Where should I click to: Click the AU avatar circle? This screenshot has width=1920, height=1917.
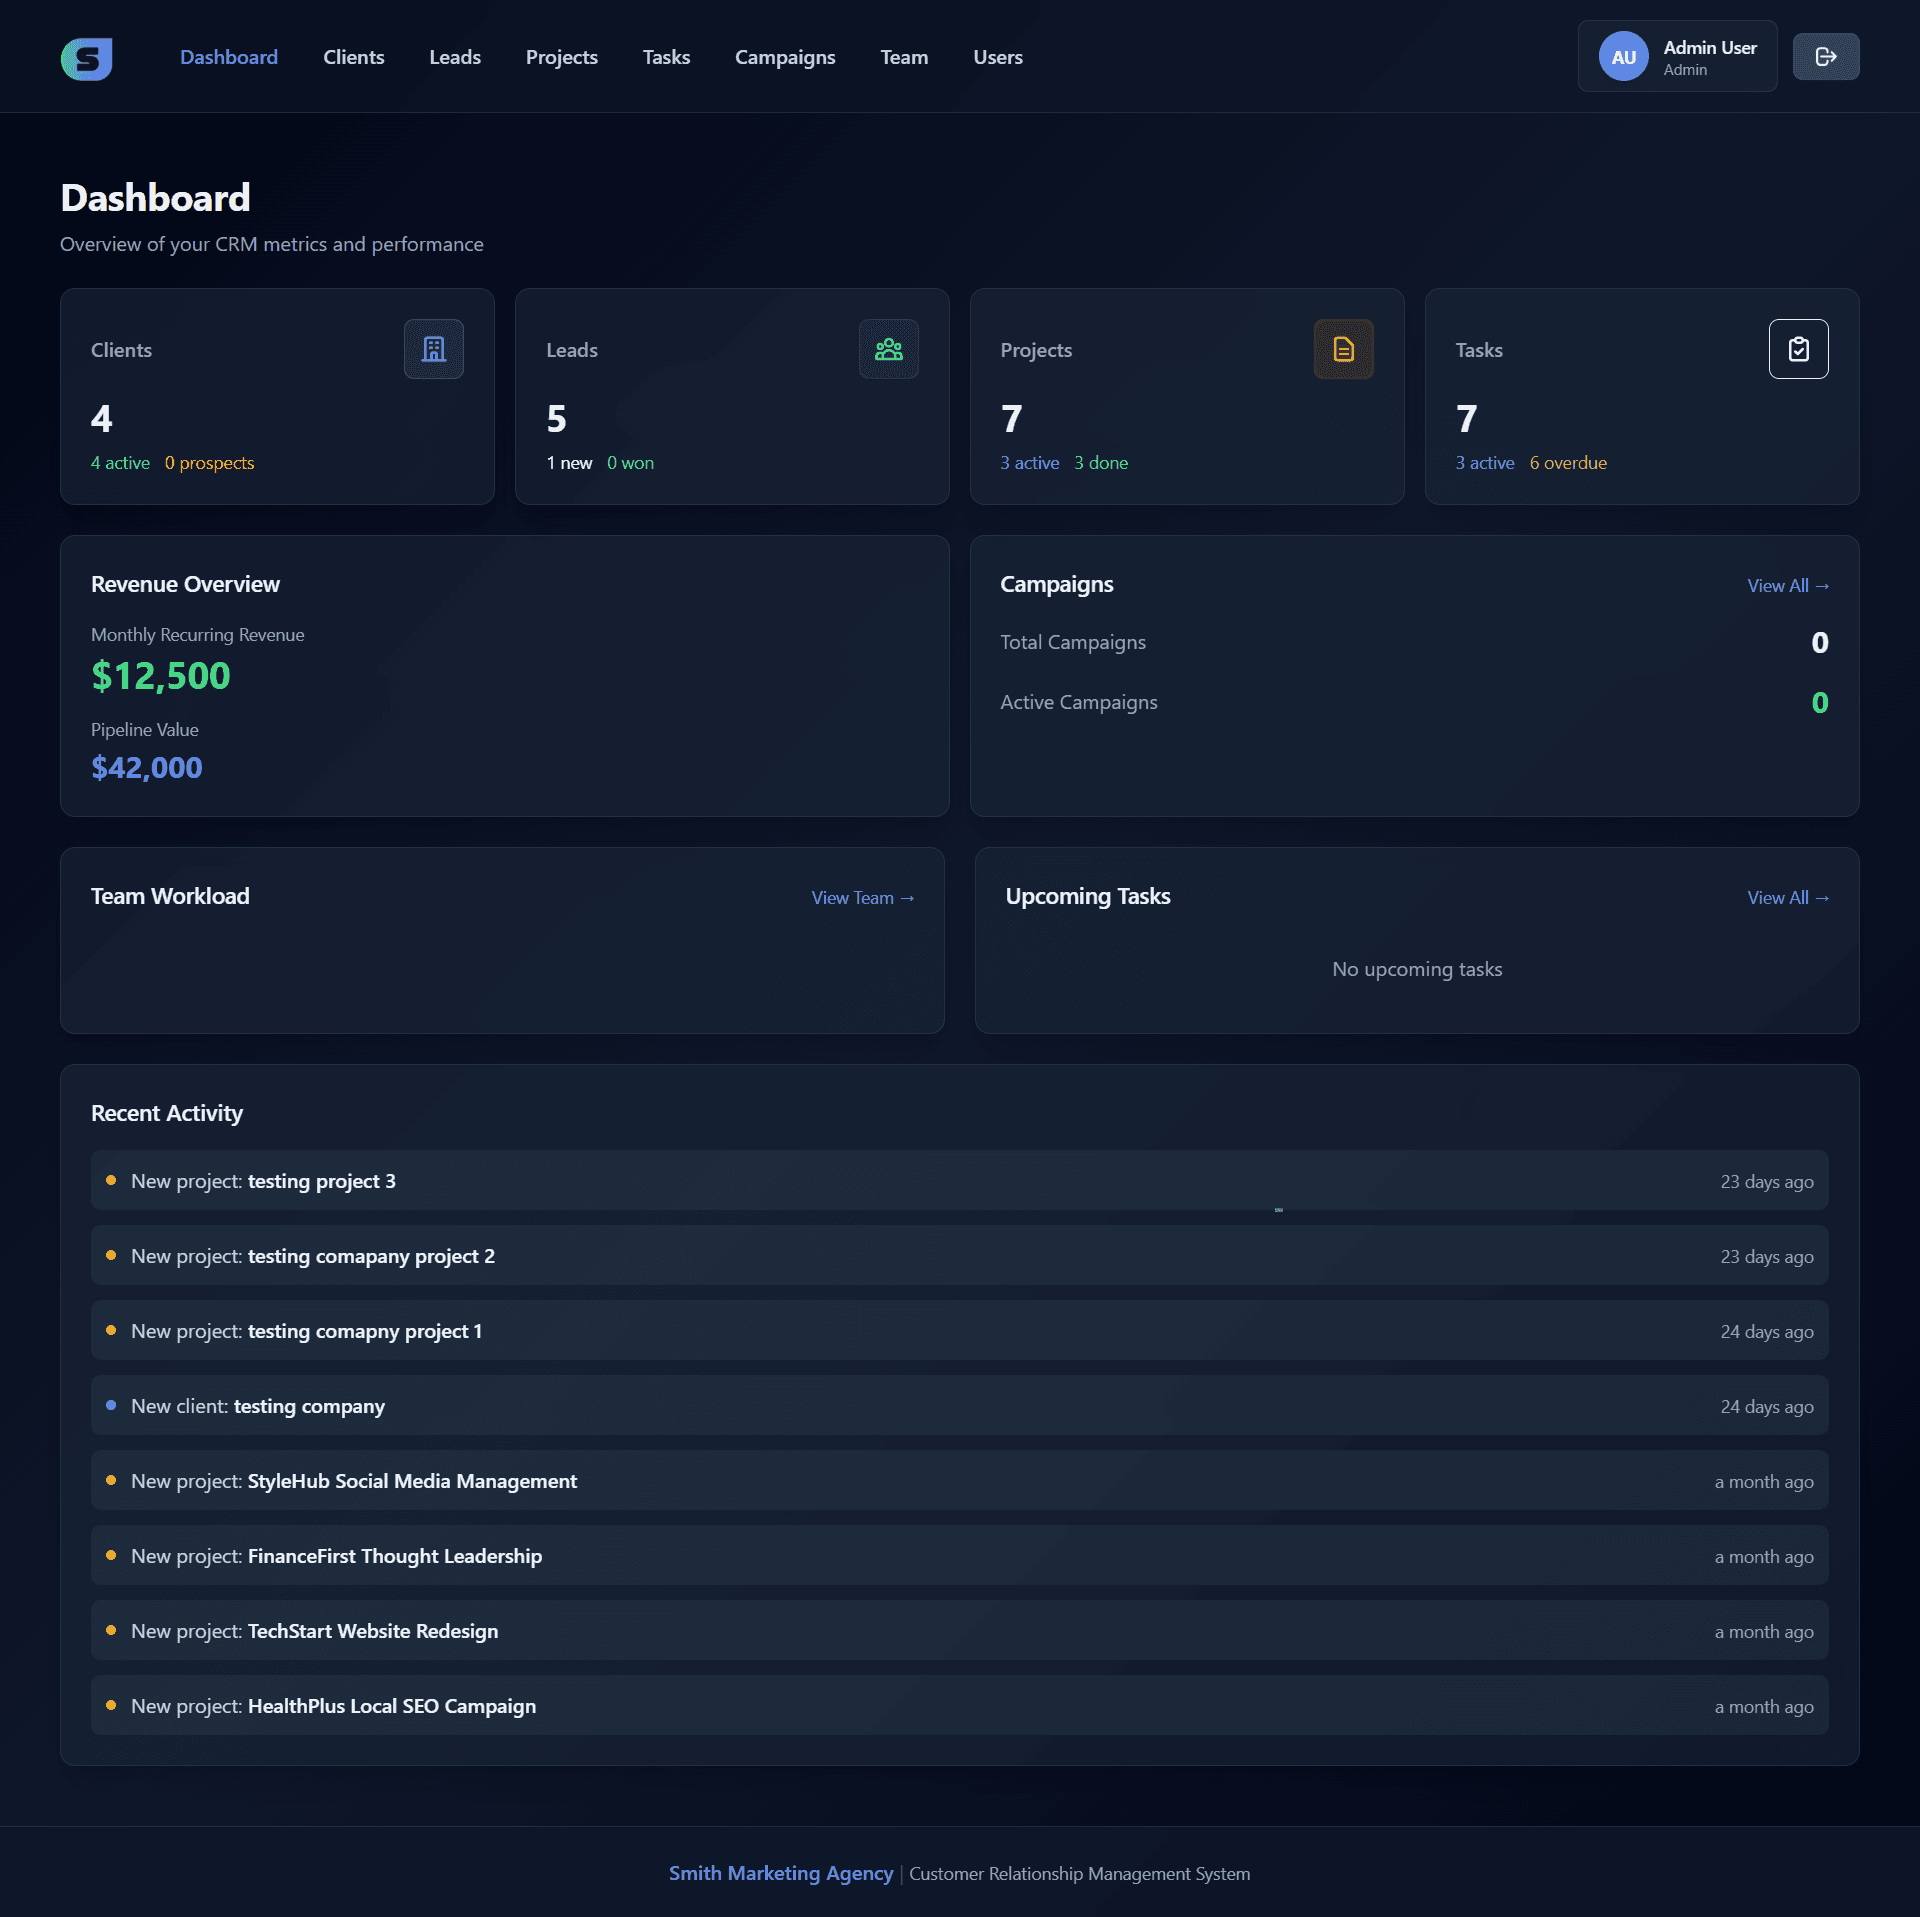[1623, 57]
